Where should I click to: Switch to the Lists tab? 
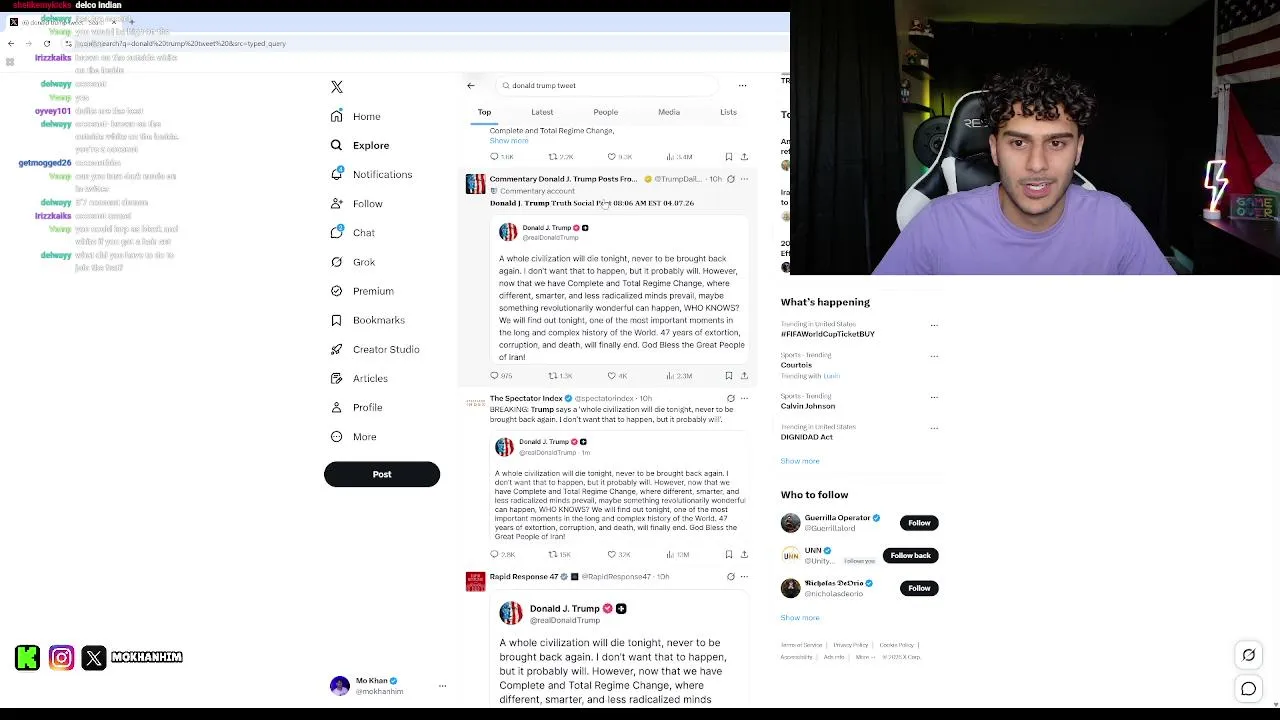728,112
